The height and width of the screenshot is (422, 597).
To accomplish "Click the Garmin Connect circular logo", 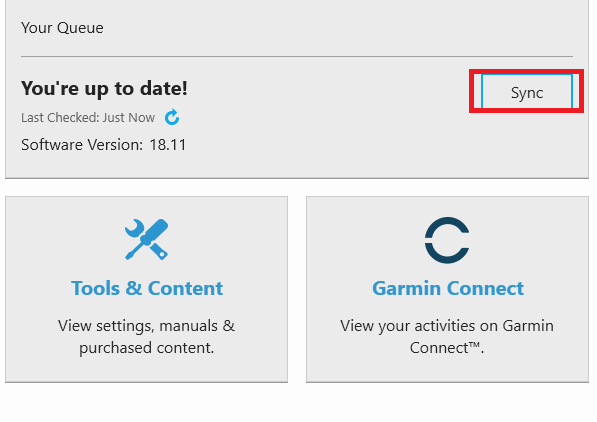I will pos(447,240).
